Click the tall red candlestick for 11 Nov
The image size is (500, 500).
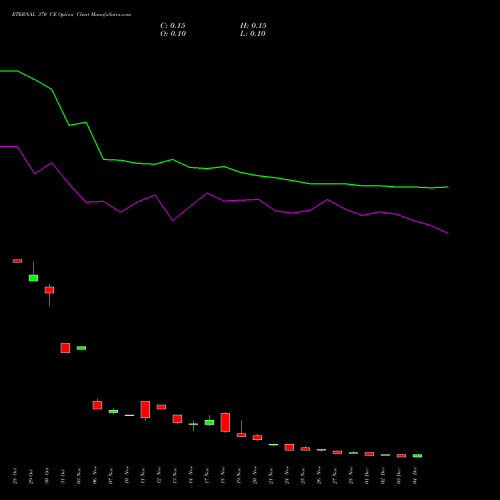pyautogui.click(x=145, y=409)
